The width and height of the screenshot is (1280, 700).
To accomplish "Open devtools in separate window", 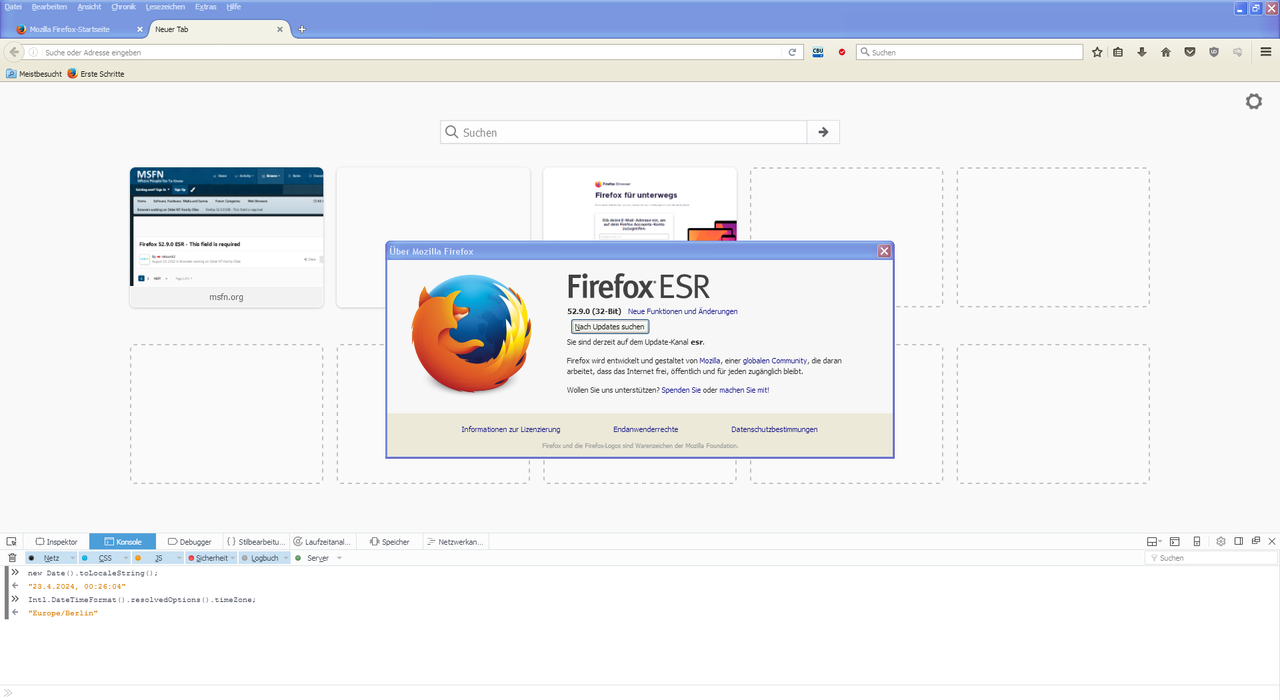I will pos(1256,541).
